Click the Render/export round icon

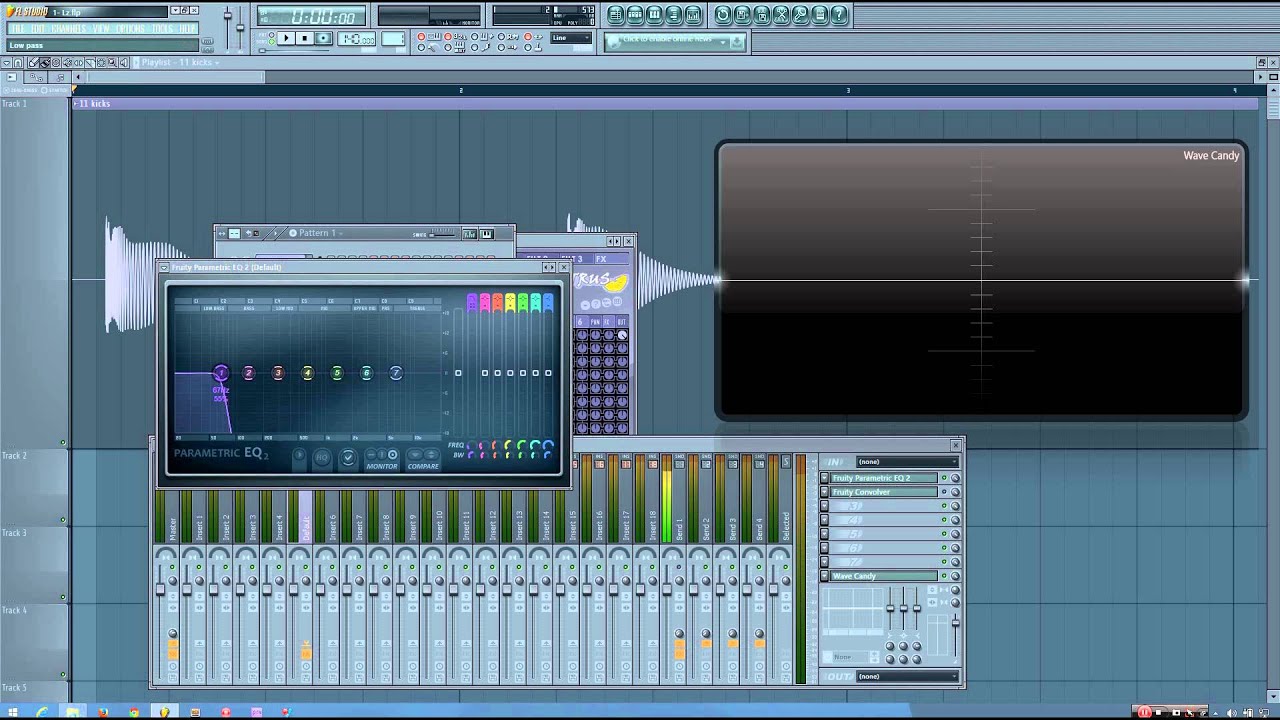pos(762,14)
